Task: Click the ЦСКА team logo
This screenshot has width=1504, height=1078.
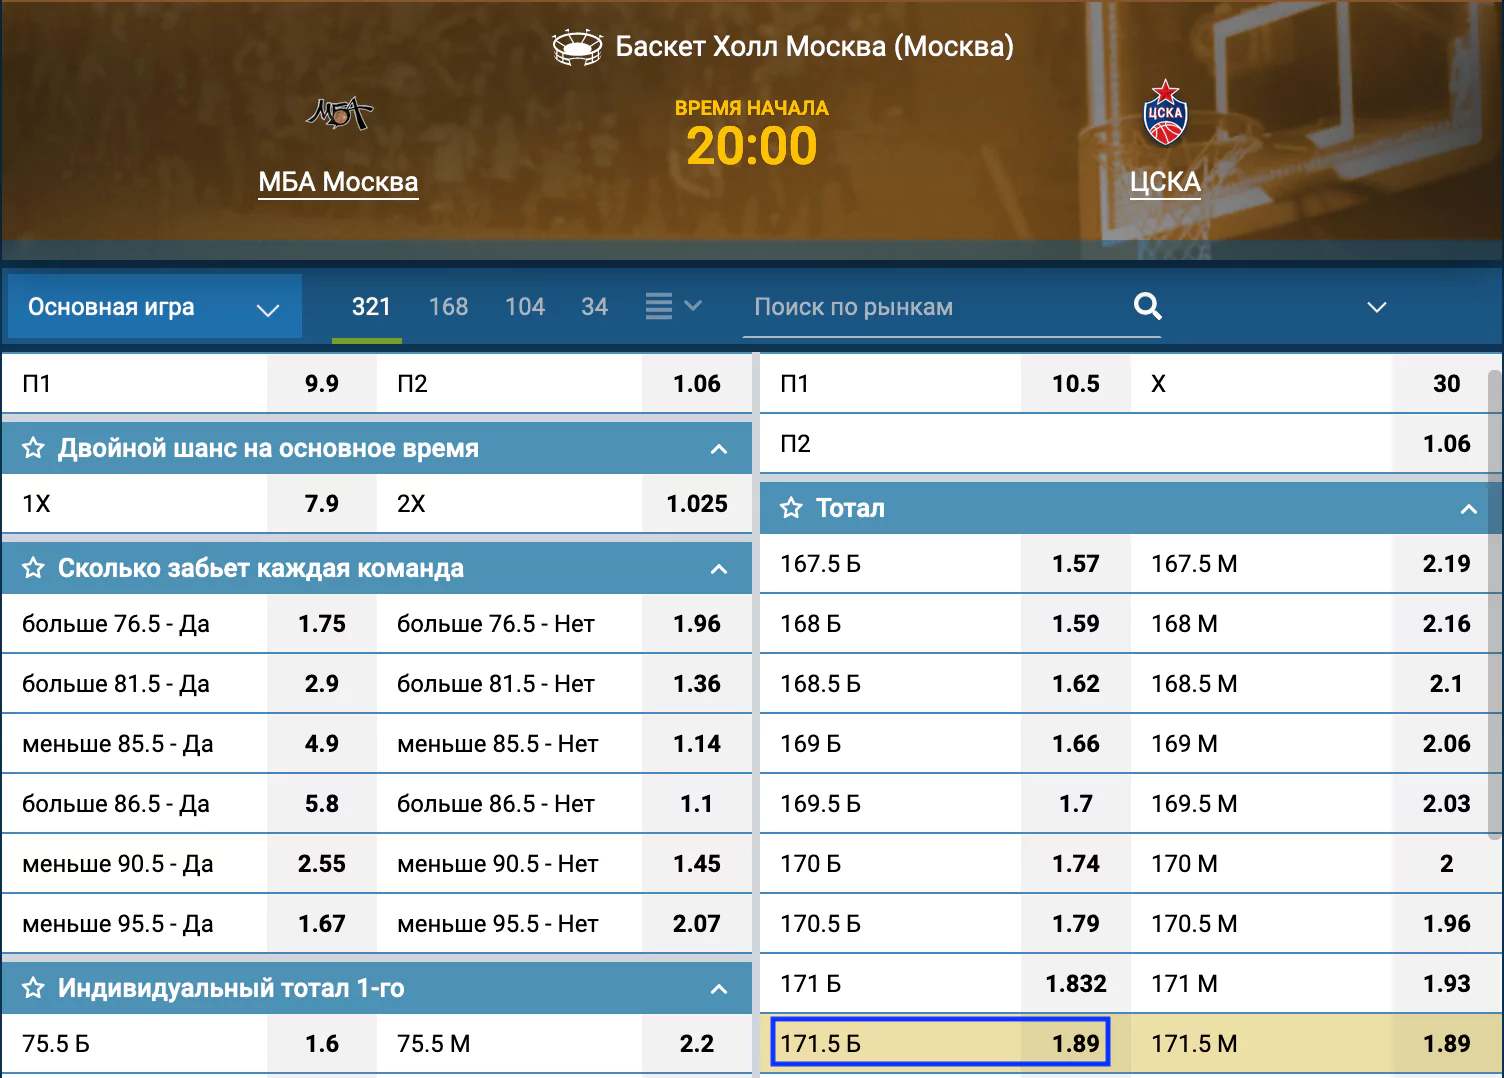Action: 1165,113
